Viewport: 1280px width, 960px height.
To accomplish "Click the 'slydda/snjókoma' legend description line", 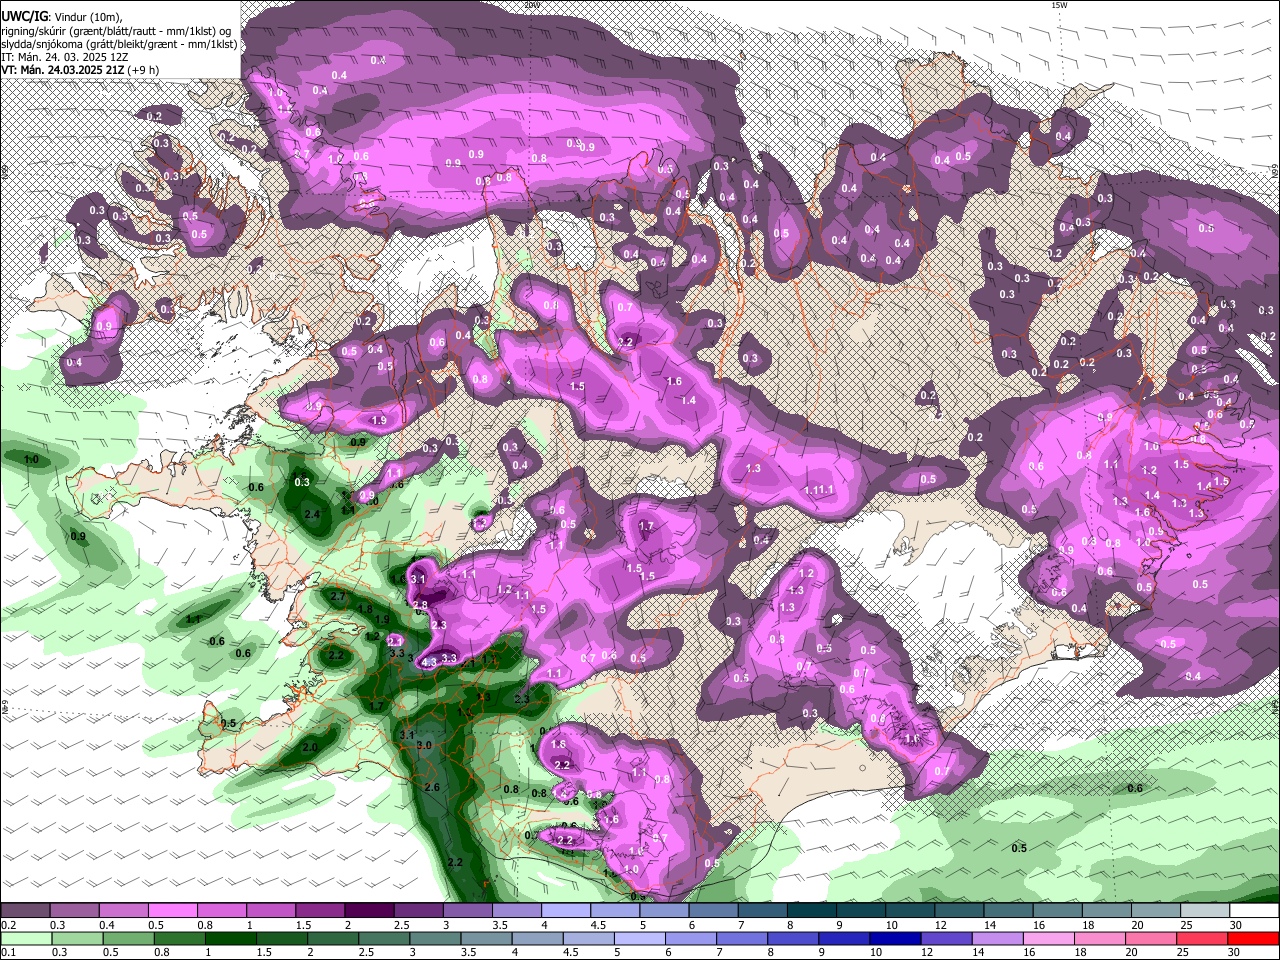I will pos(119,44).
